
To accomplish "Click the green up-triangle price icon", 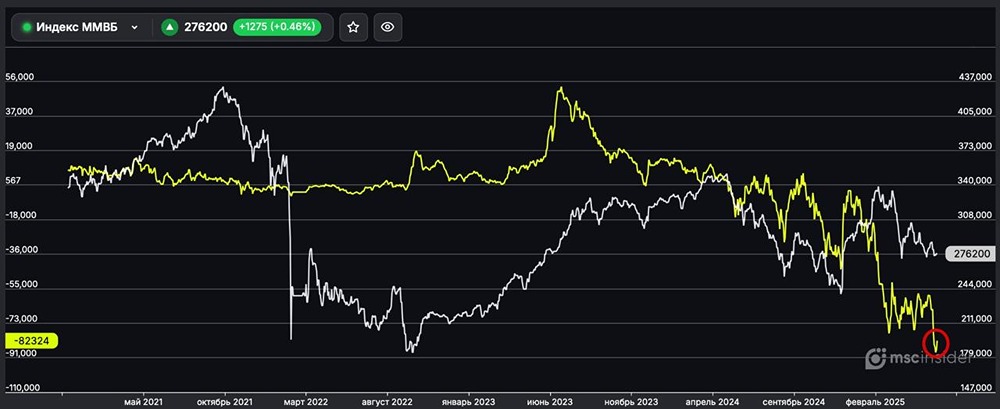I will coord(169,27).
